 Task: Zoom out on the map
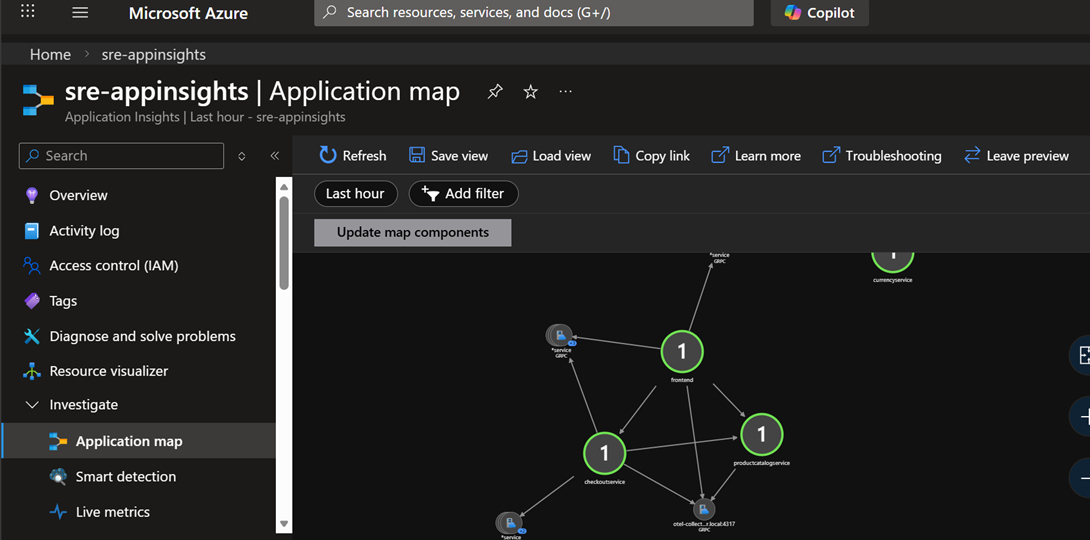click(1081, 478)
